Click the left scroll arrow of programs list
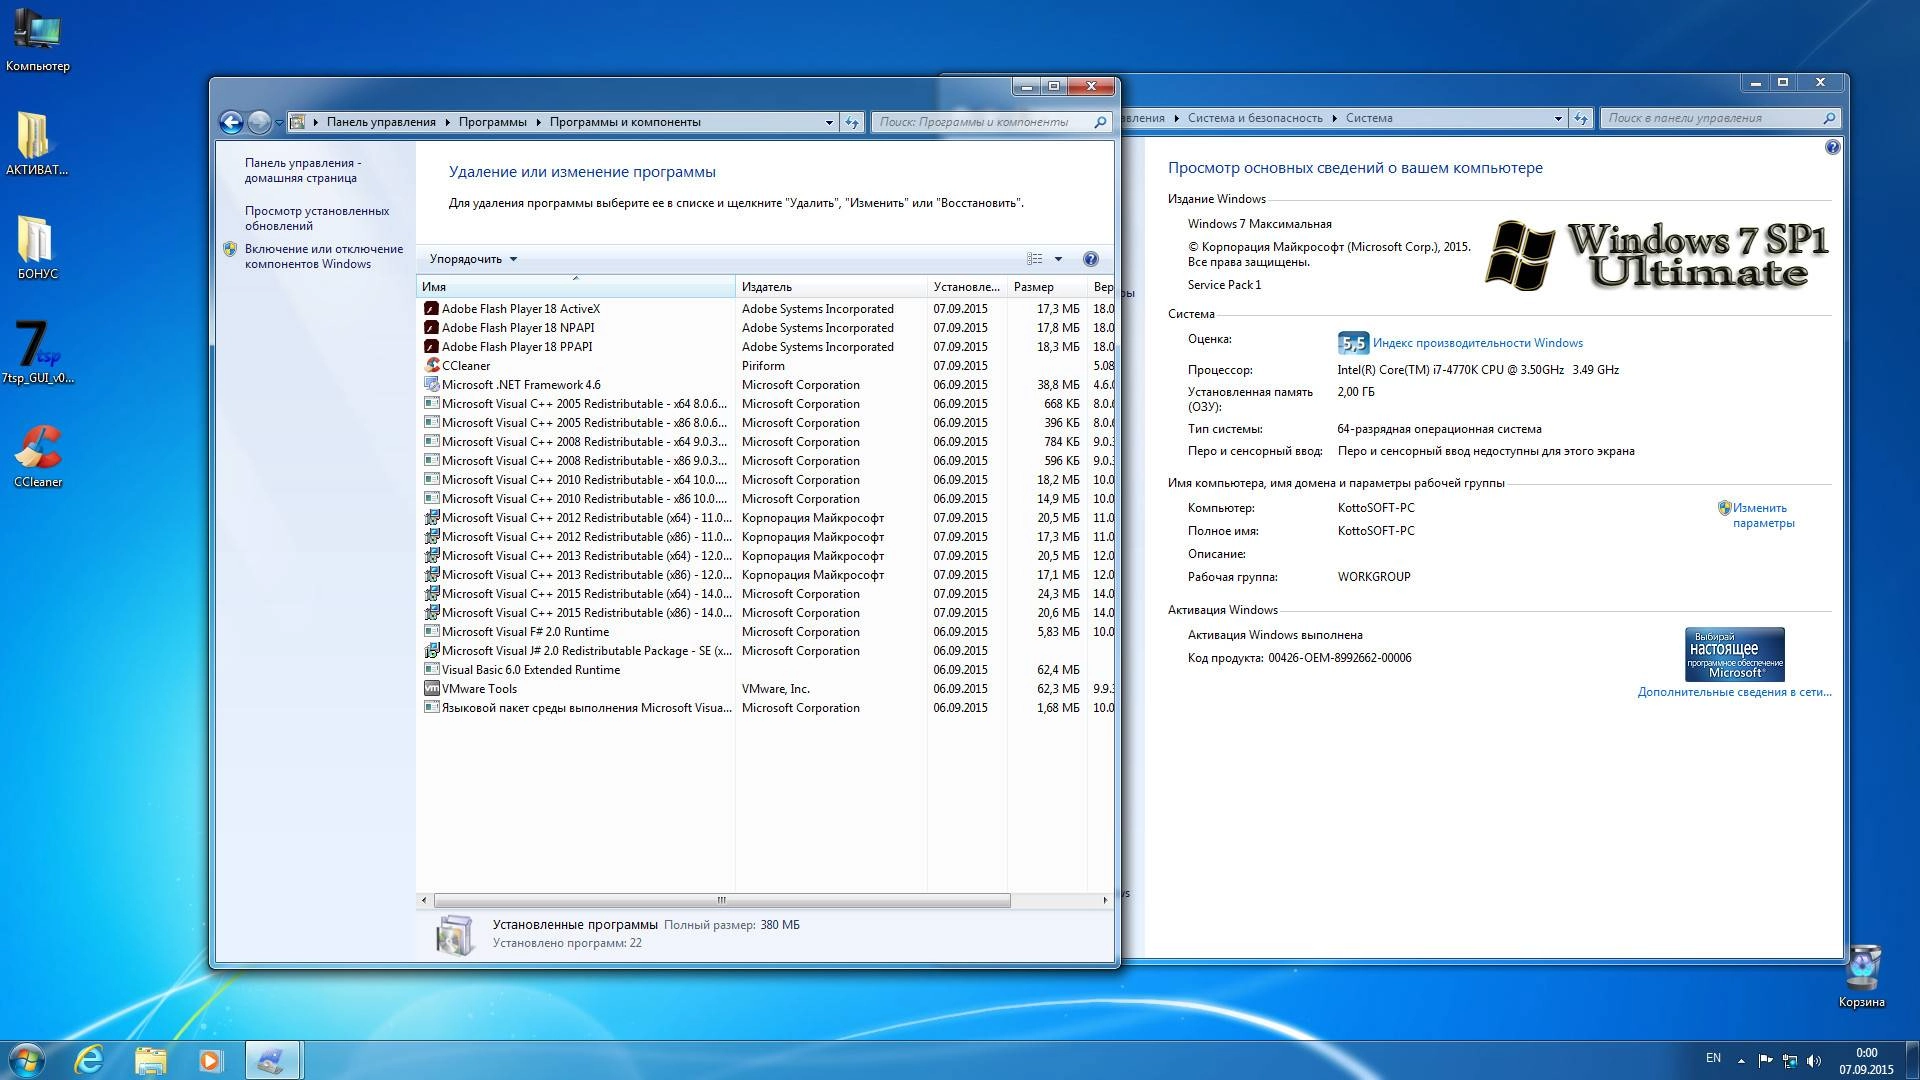The height and width of the screenshot is (1080, 1920). click(424, 900)
